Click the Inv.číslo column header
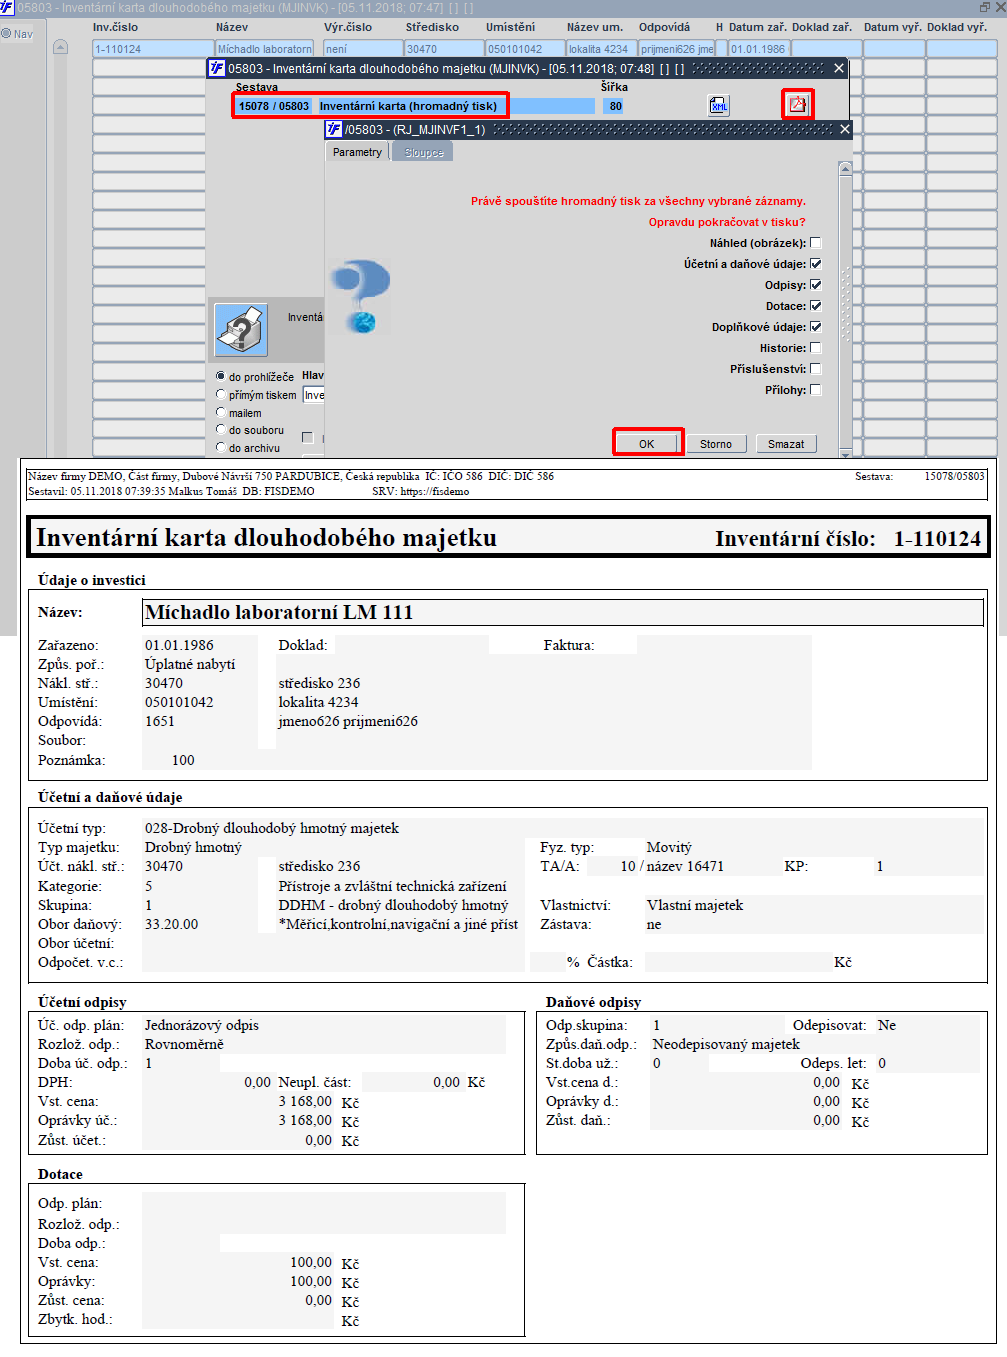The height and width of the screenshot is (1357, 1007). pos(115,27)
